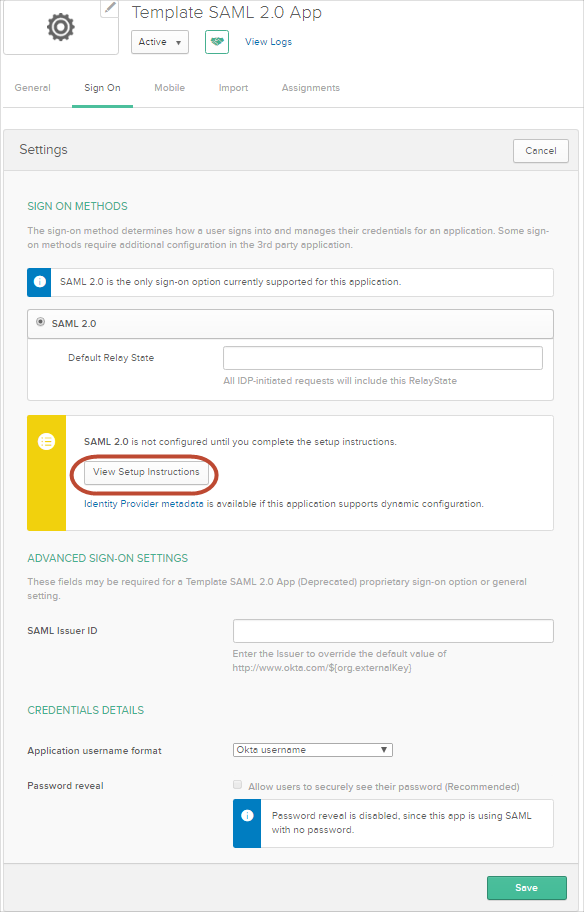Click the green Save button
Image resolution: width=584 pixels, height=912 pixels.
click(x=526, y=888)
